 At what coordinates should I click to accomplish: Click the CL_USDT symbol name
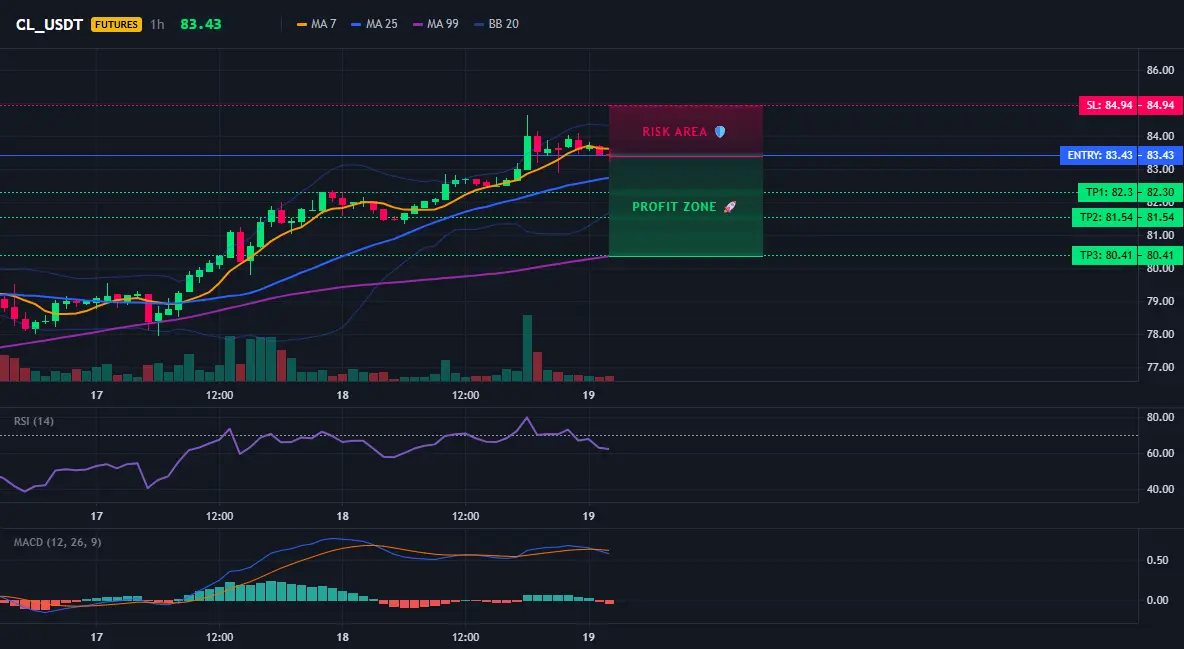pos(49,24)
